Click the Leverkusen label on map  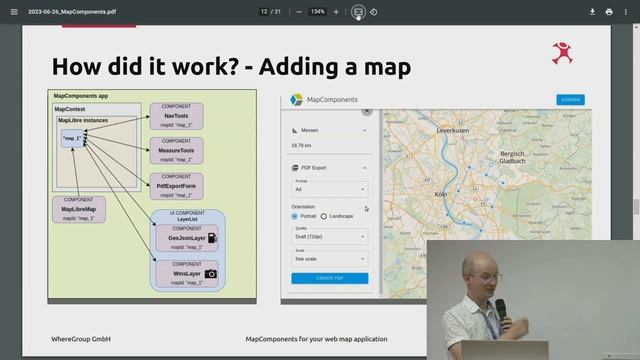tap(453, 131)
